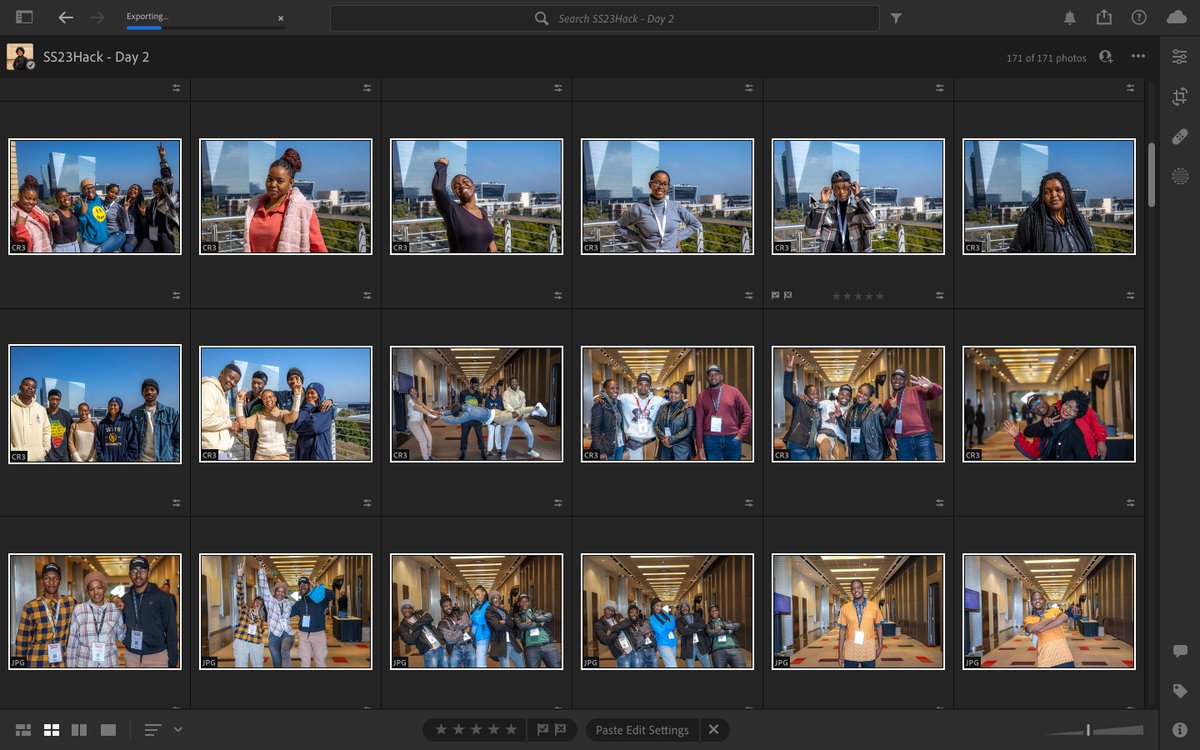
Task: Open the Help question mark icon
Action: (x=1139, y=17)
